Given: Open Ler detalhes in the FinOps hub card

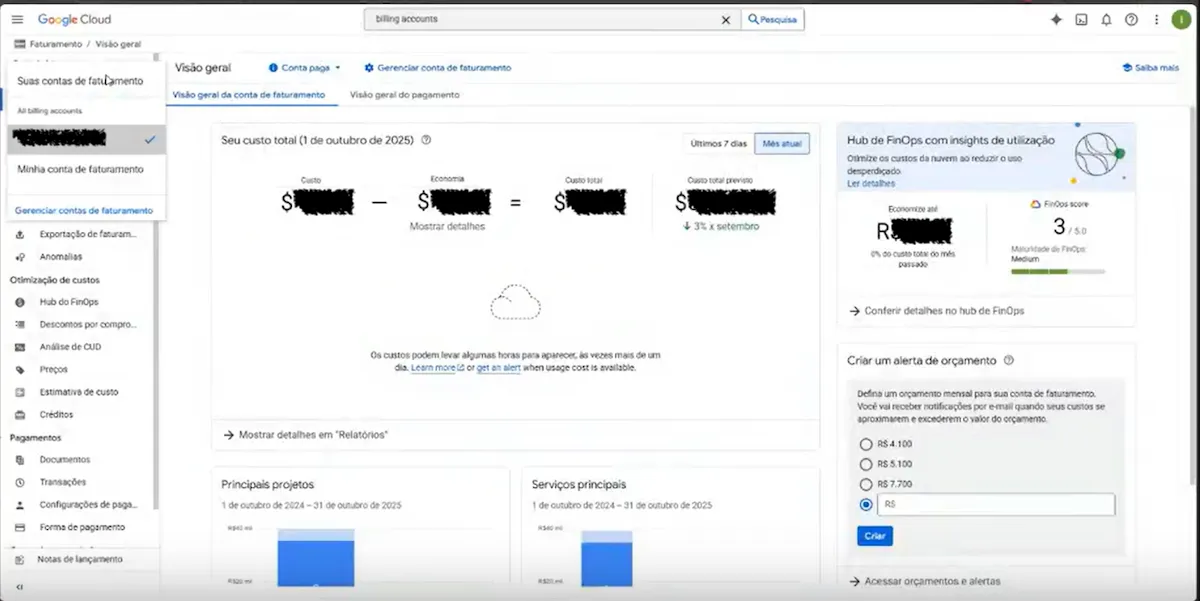Looking at the screenshot, I should click(871, 184).
